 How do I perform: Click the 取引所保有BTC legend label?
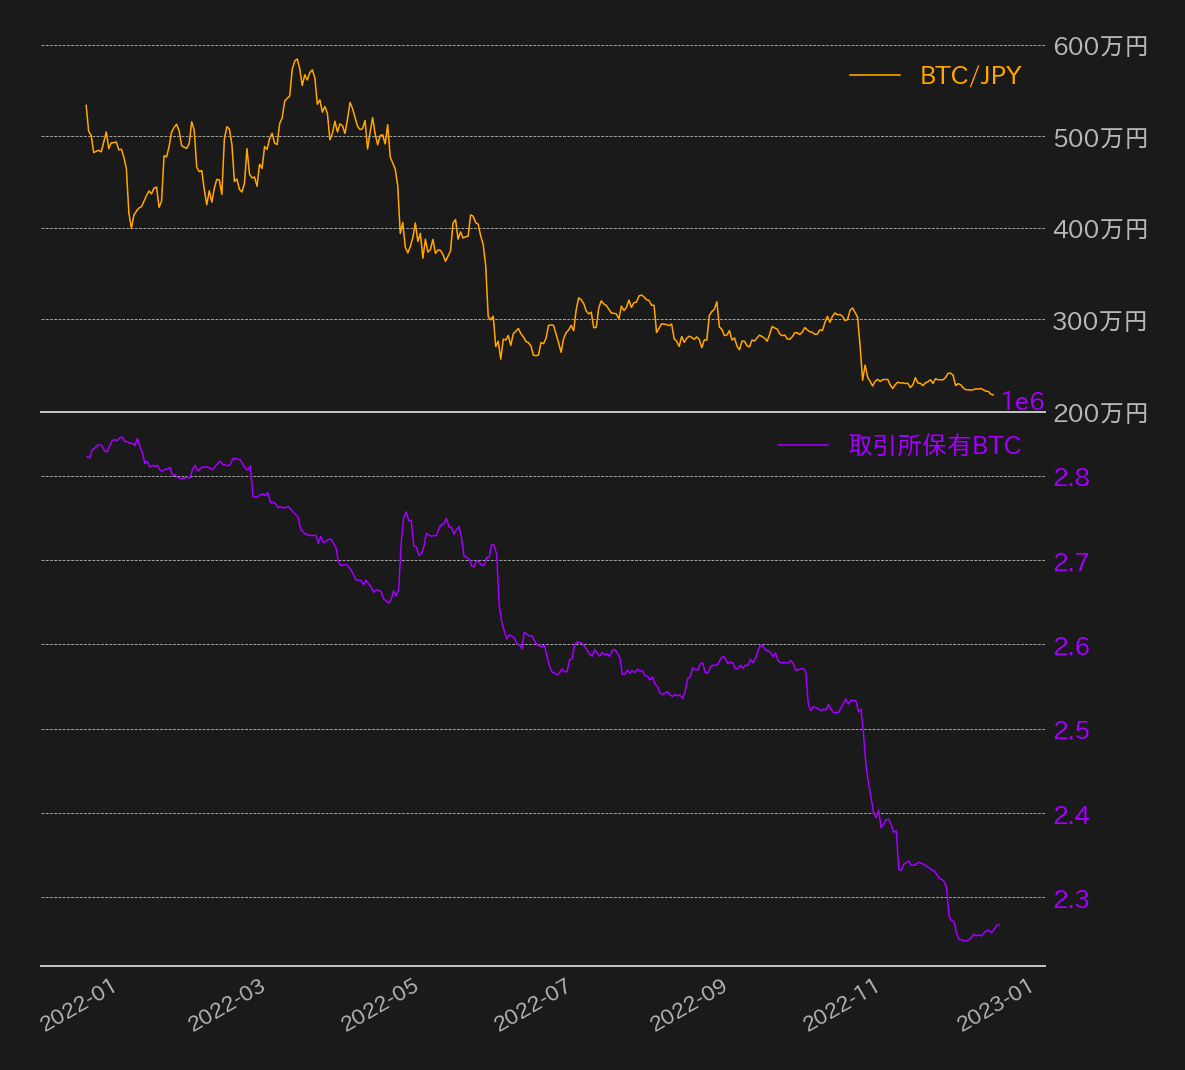click(935, 446)
